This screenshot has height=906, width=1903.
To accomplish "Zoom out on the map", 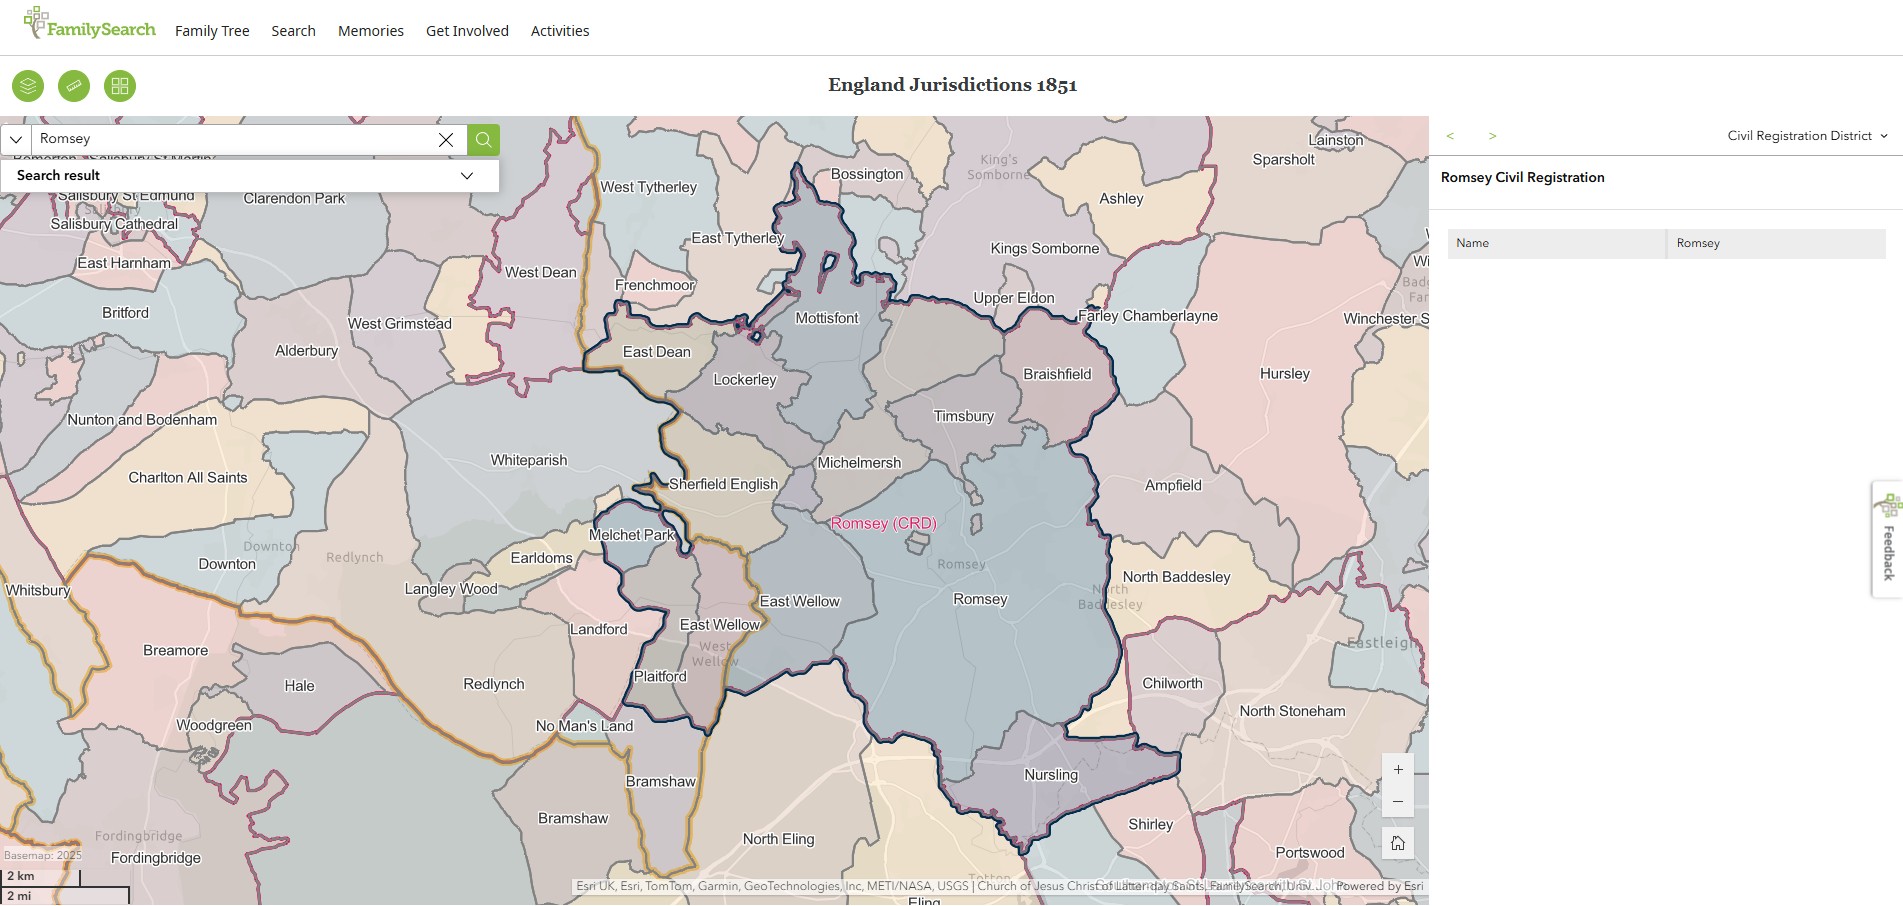I will 1398,802.
